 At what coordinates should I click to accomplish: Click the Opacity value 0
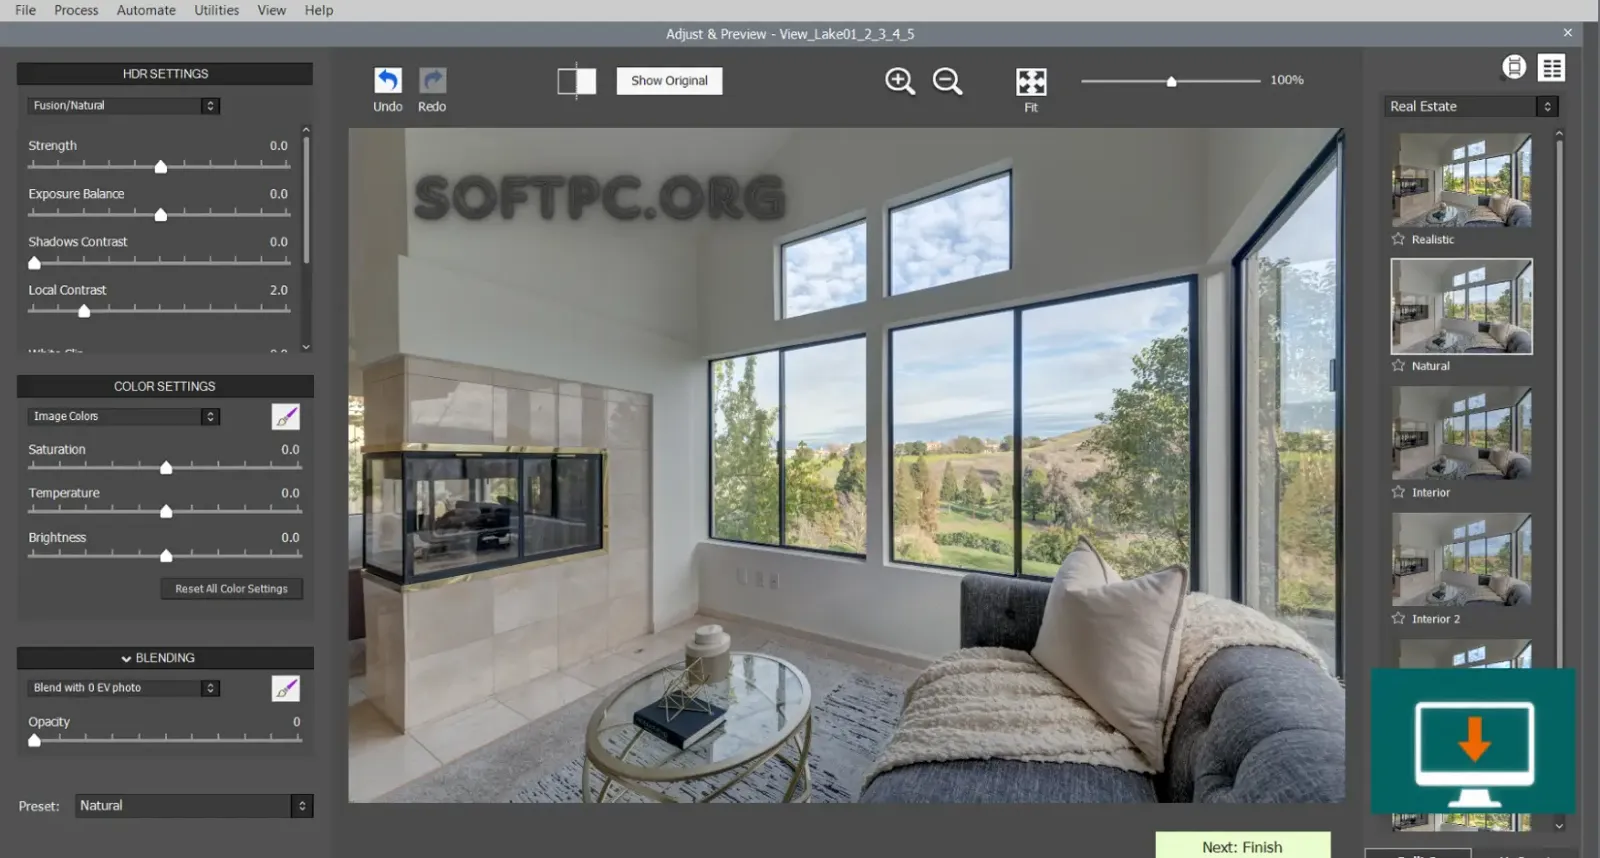(296, 722)
